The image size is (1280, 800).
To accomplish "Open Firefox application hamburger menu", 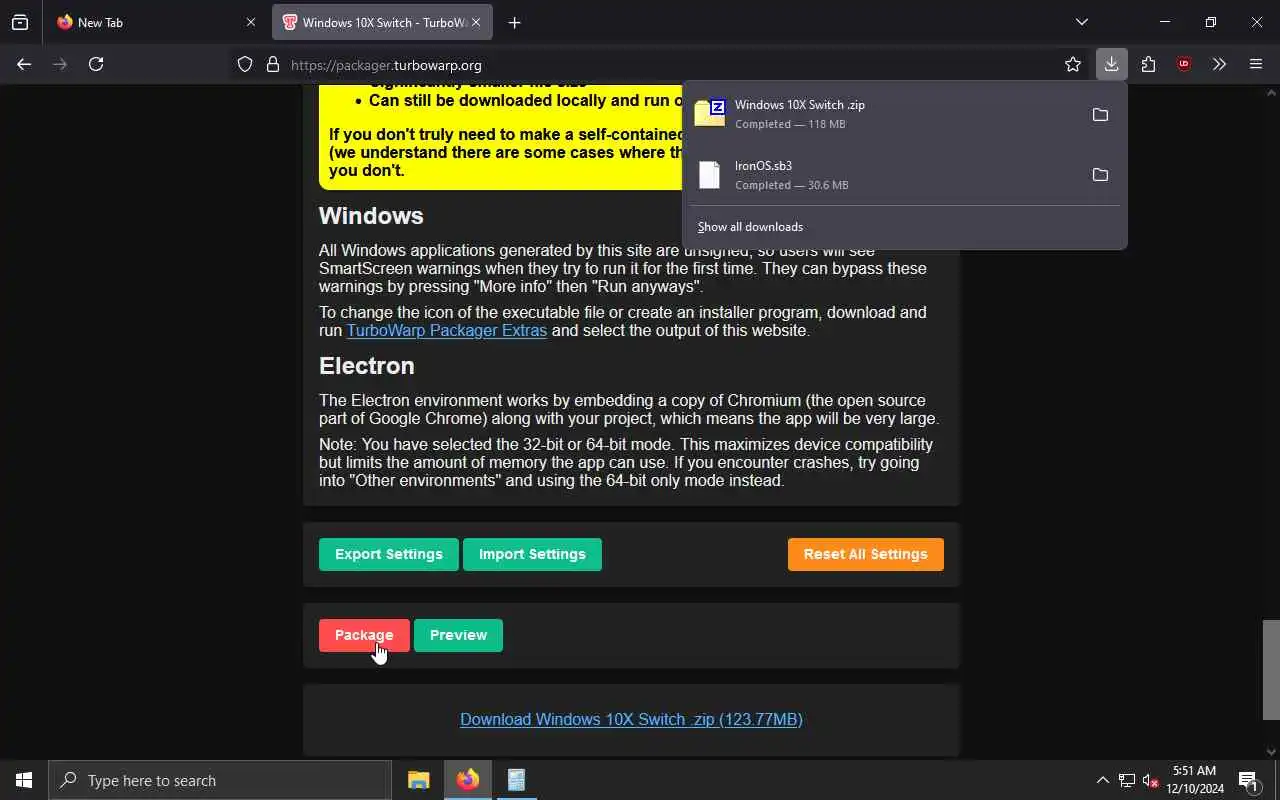I will tap(1256, 64).
